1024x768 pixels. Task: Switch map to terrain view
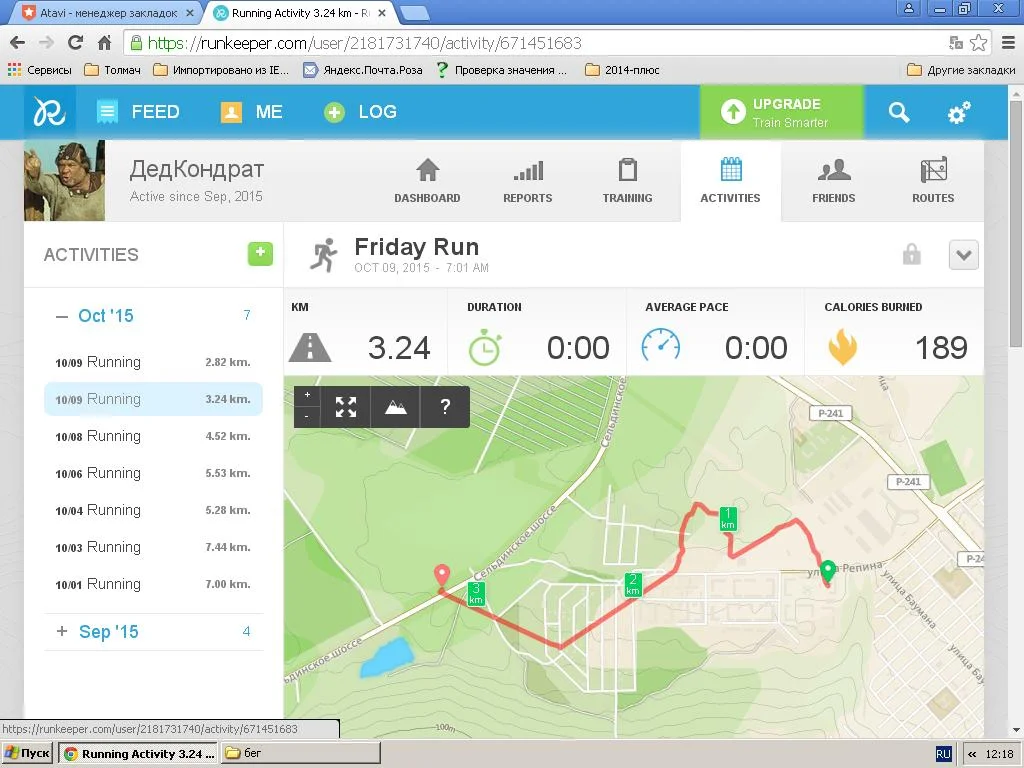pos(395,407)
